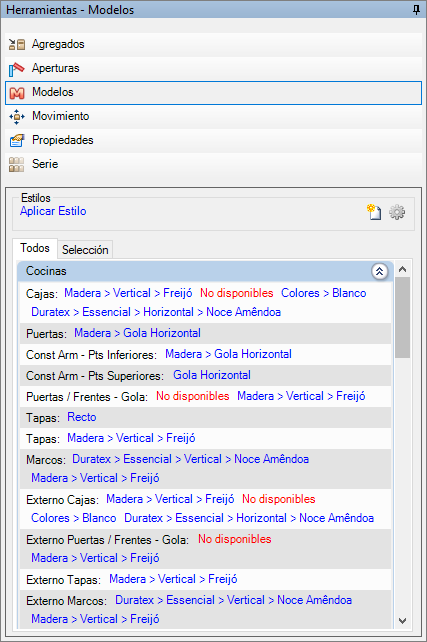Click the Cocinas section header

[205, 271]
